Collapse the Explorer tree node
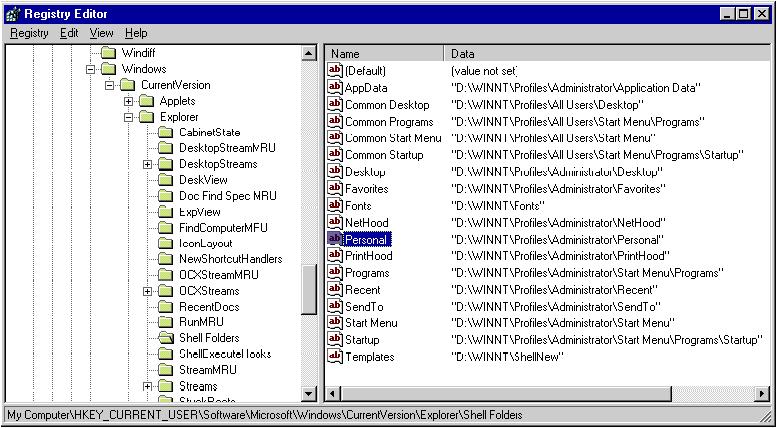The width and height of the screenshot is (777, 428). pyautogui.click(x=129, y=117)
